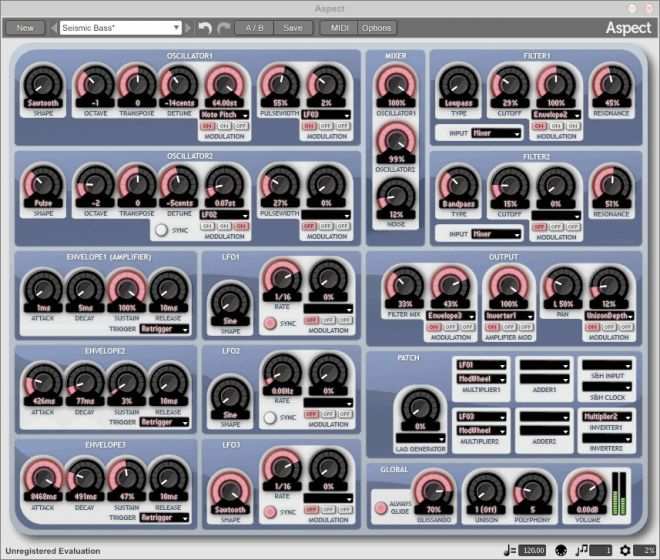Click the Oscillator1 Detune knob

pos(179,83)
